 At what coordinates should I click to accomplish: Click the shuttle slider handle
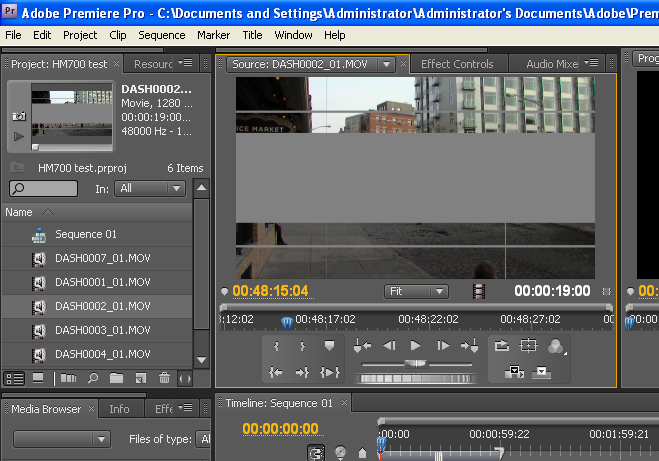(x=415, y=364)
